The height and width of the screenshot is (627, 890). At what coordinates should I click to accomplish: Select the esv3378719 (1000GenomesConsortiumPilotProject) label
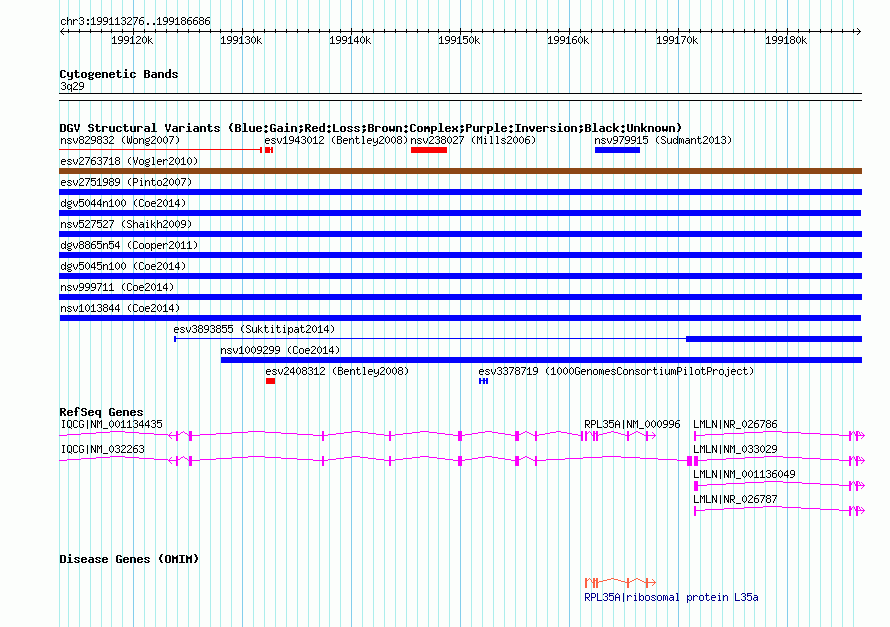[x=616, y=371]
